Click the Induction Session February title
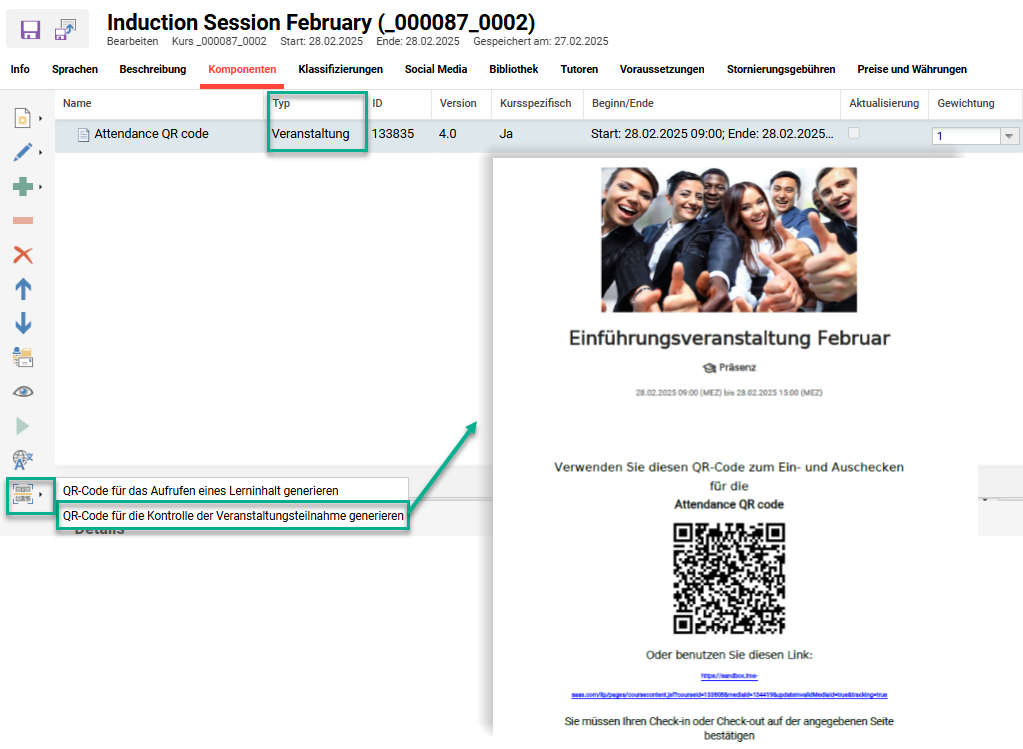The image size is (1023, 749). click(321, 22)
